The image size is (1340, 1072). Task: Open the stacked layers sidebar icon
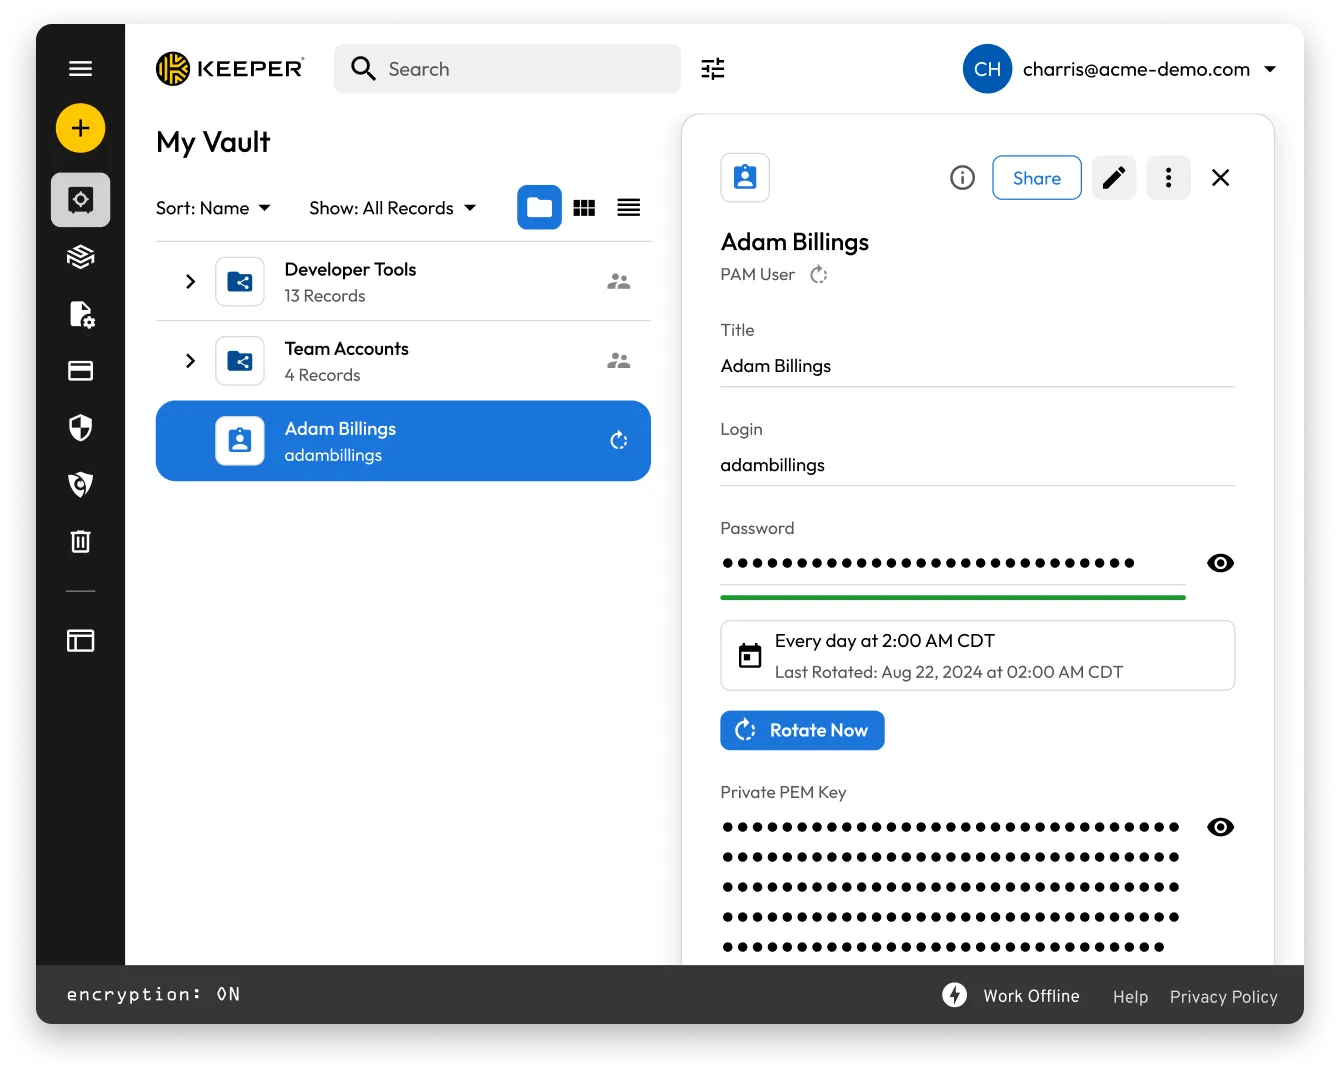pyautogui.click(x=80, y=257)
